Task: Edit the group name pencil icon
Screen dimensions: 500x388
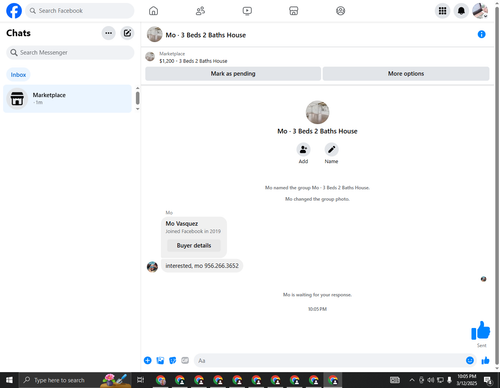Action: [x=331, y=149]
